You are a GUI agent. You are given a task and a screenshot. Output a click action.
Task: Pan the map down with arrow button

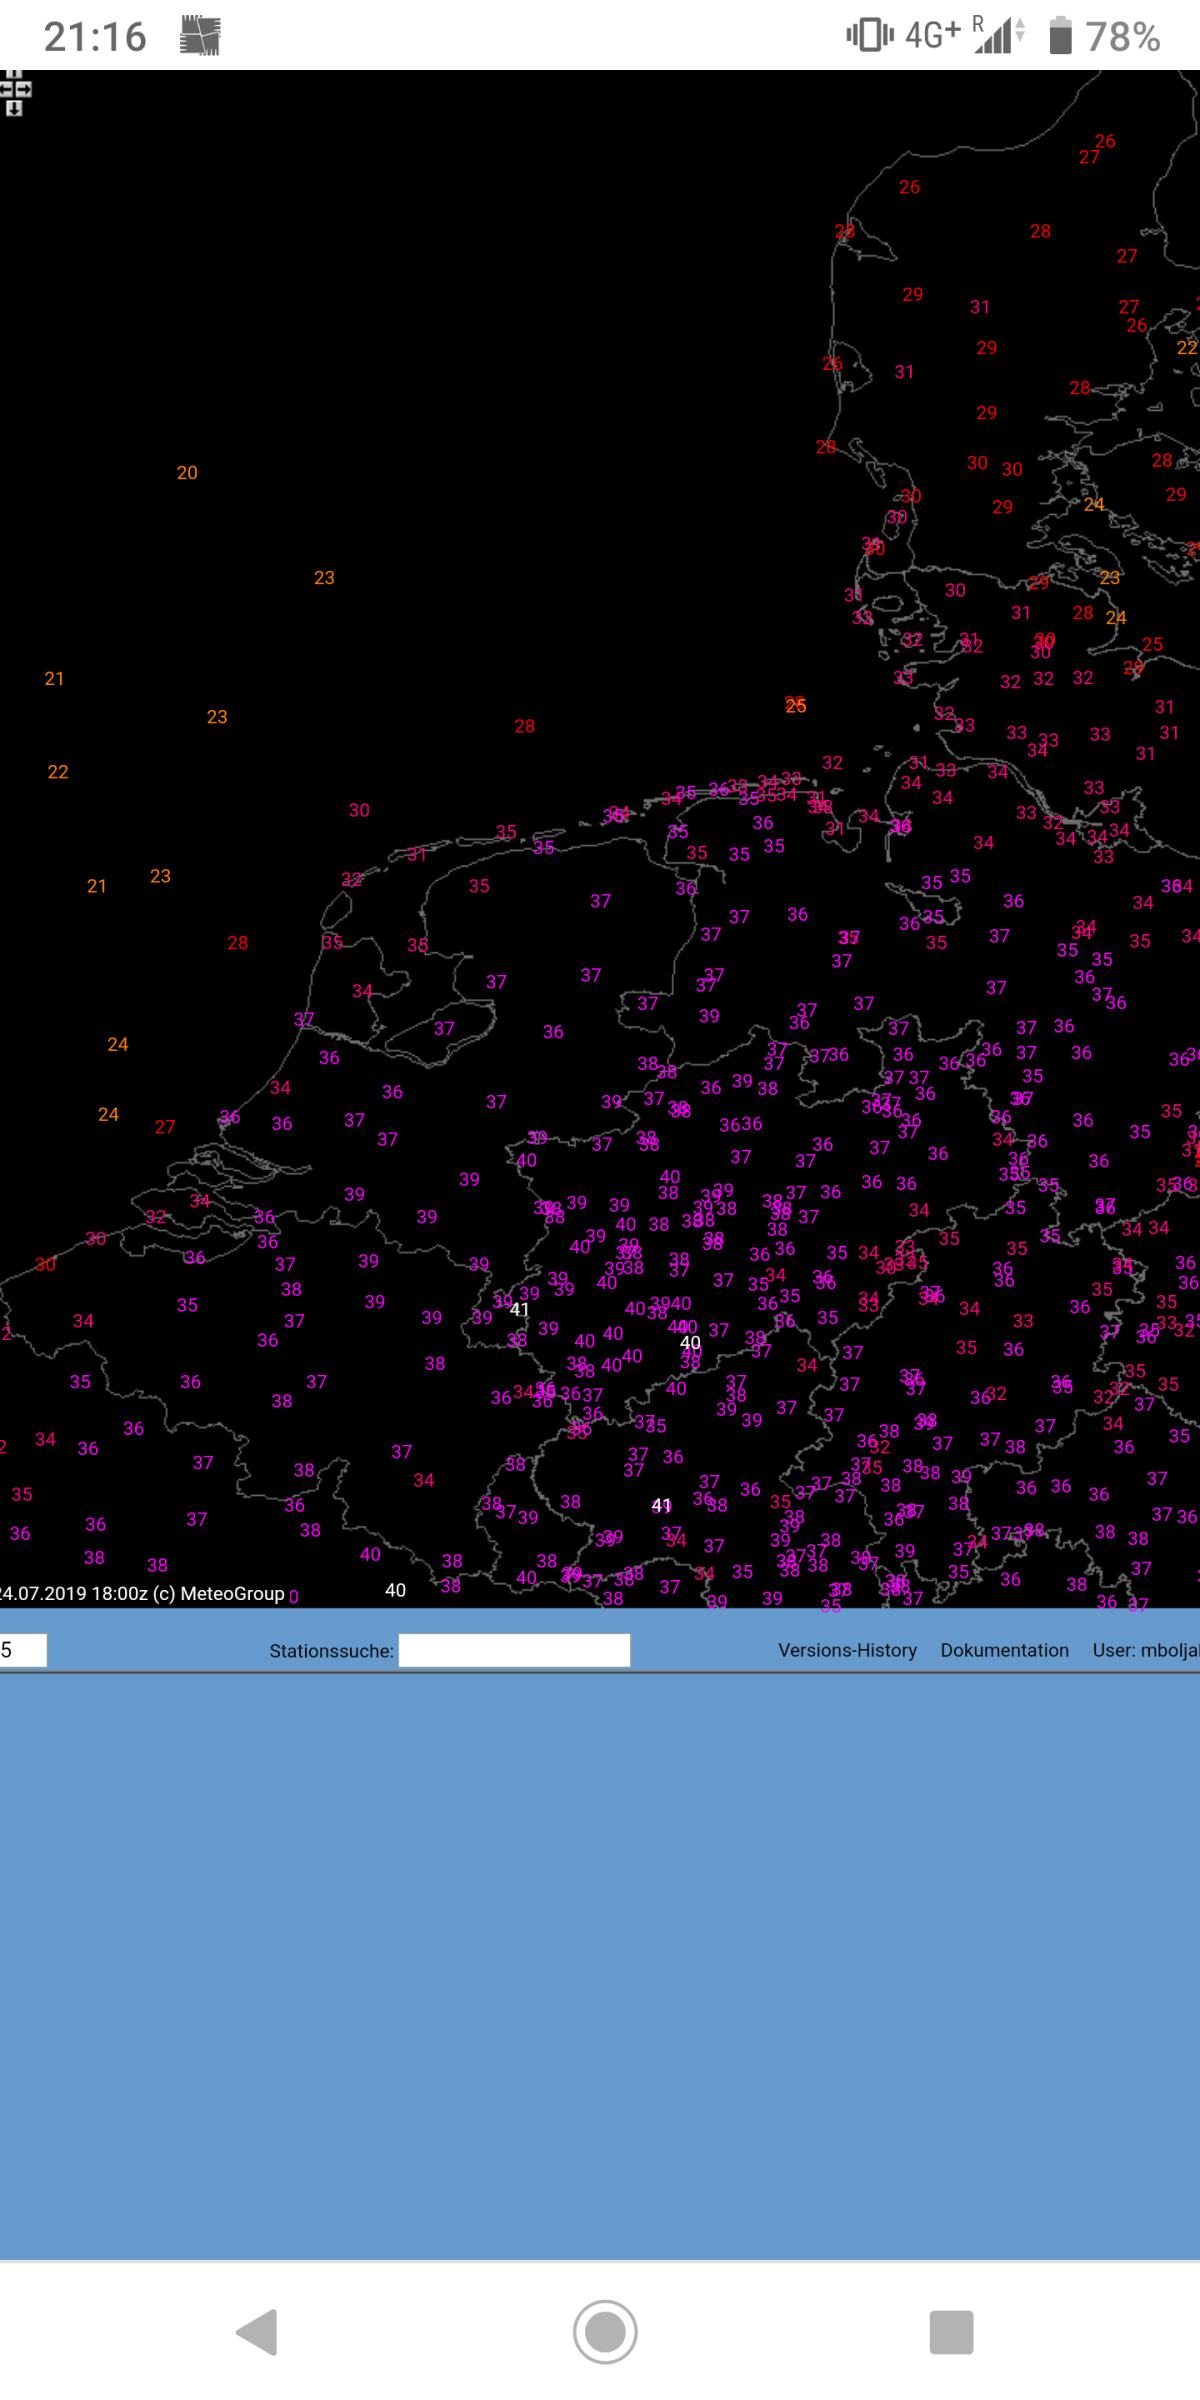[14, 108]
